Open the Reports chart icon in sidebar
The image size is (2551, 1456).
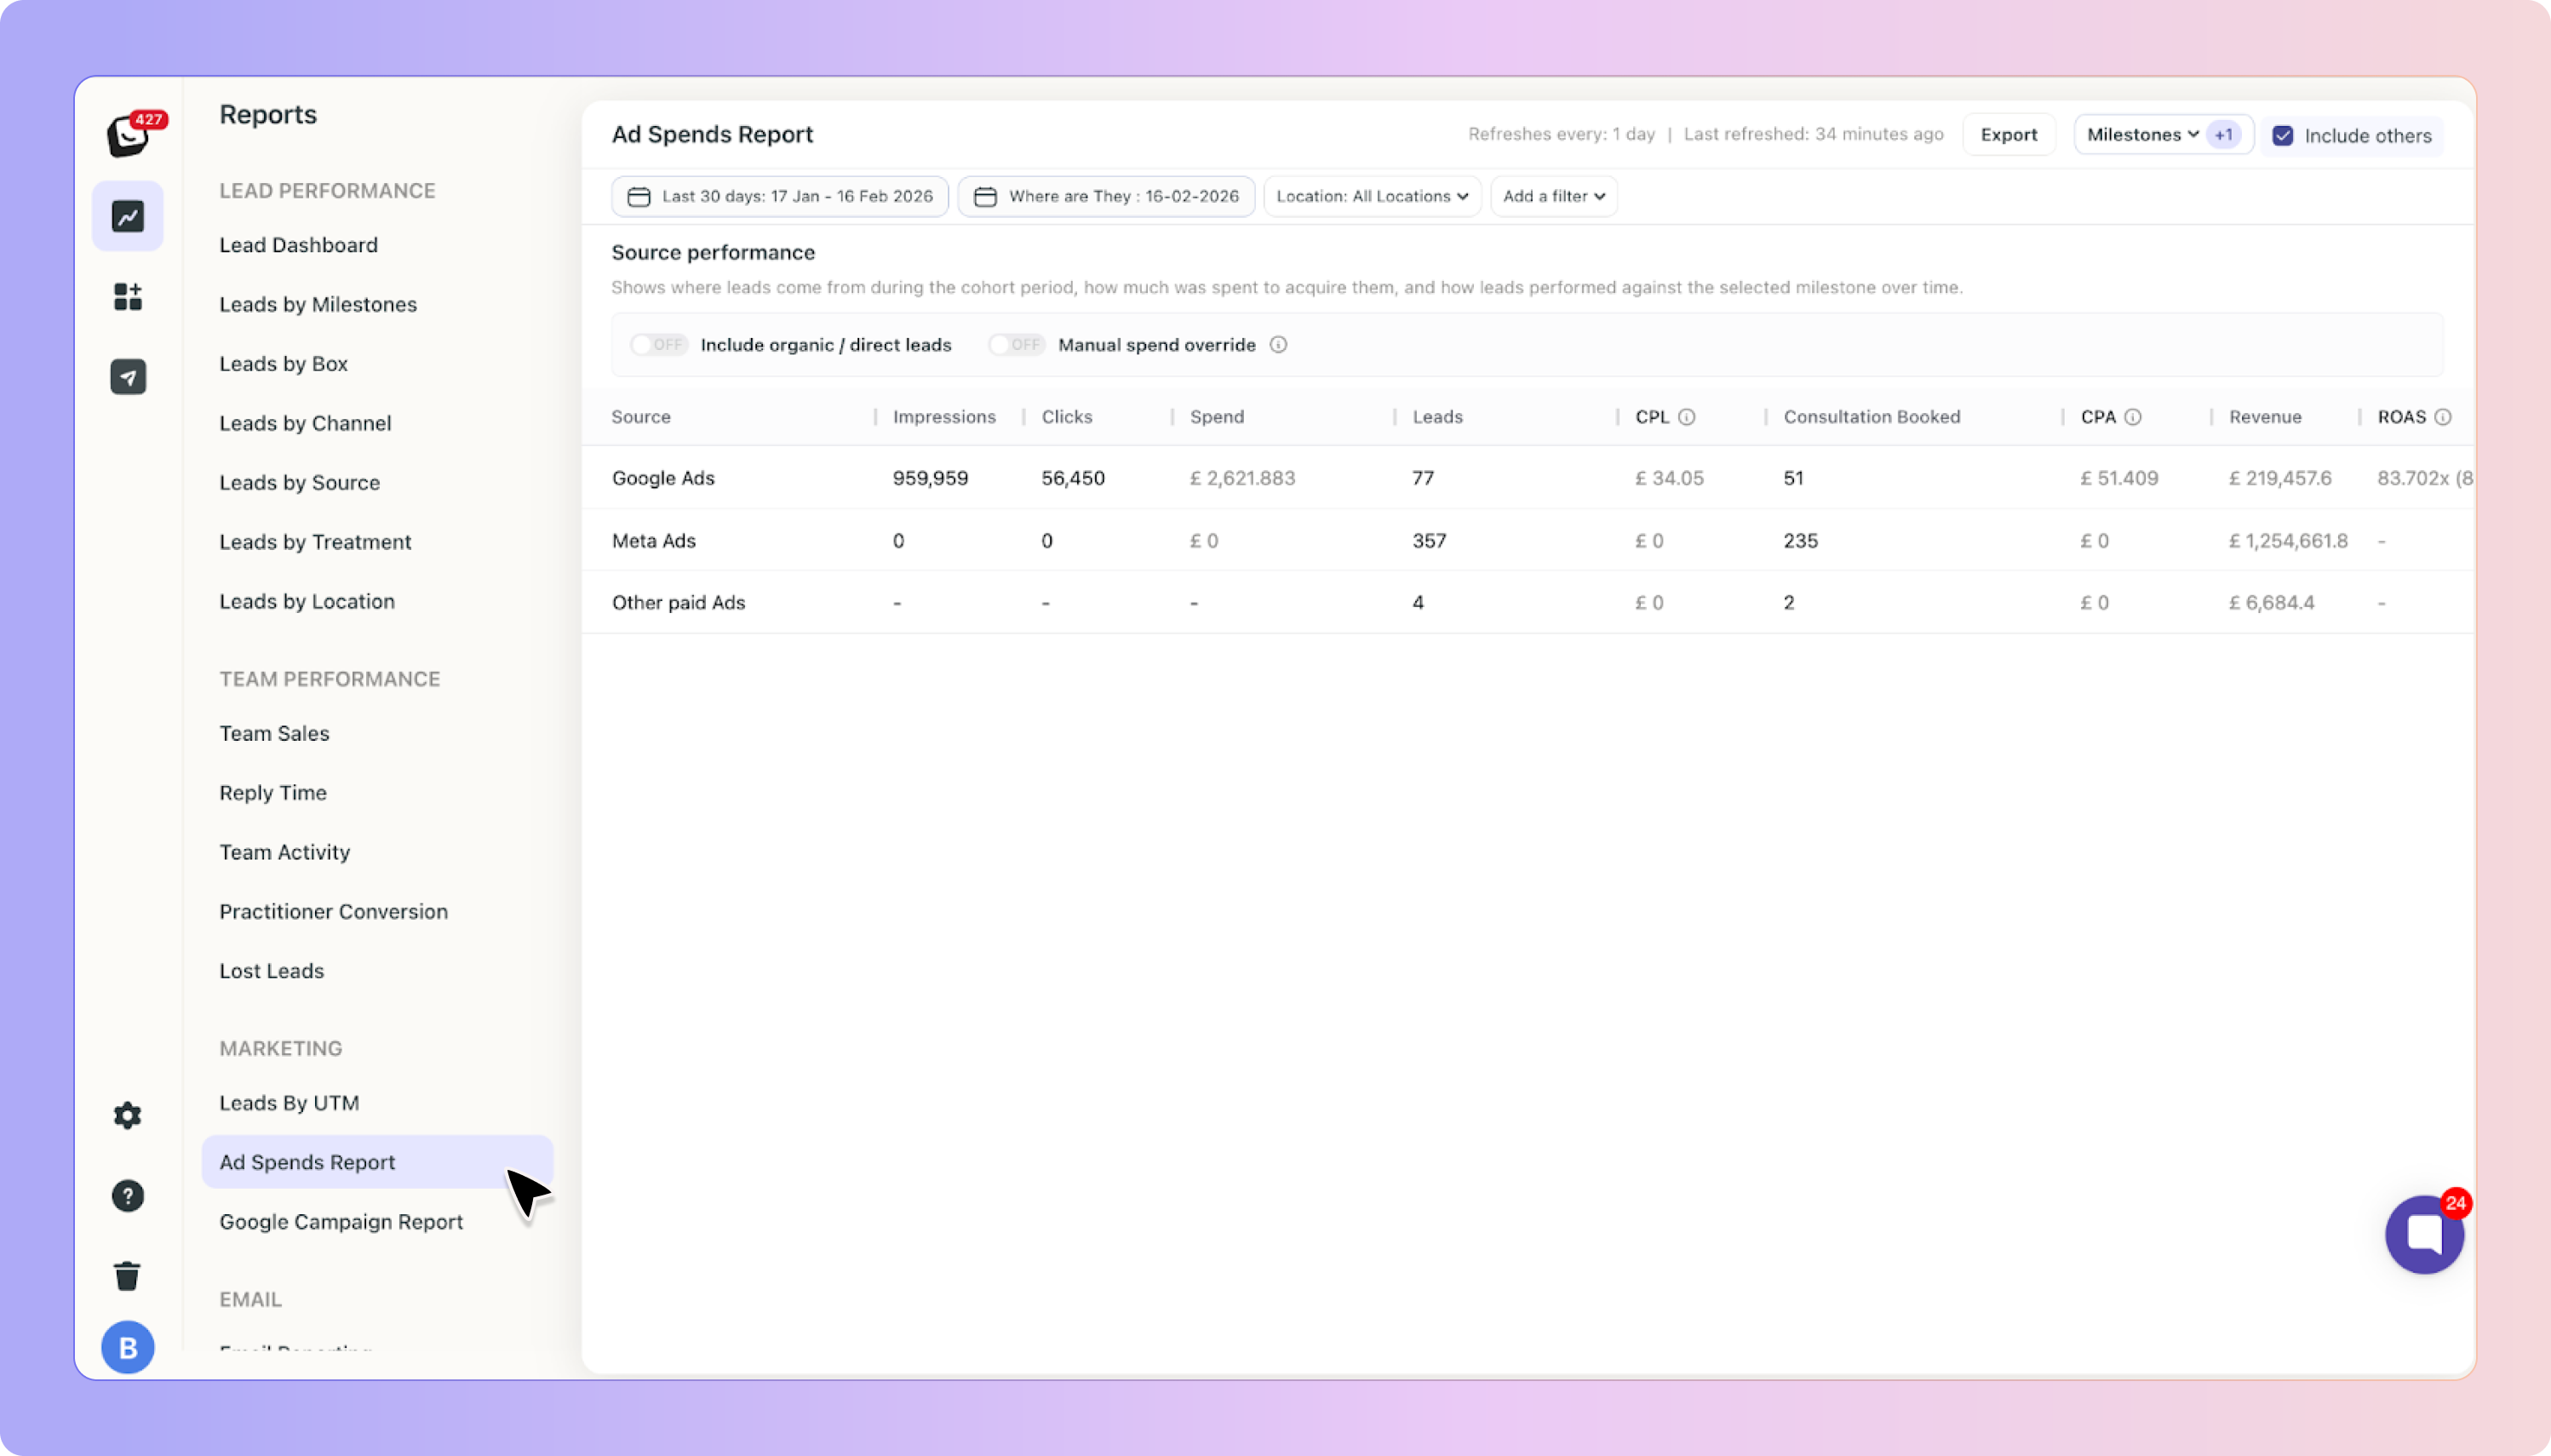pos(128,216)
